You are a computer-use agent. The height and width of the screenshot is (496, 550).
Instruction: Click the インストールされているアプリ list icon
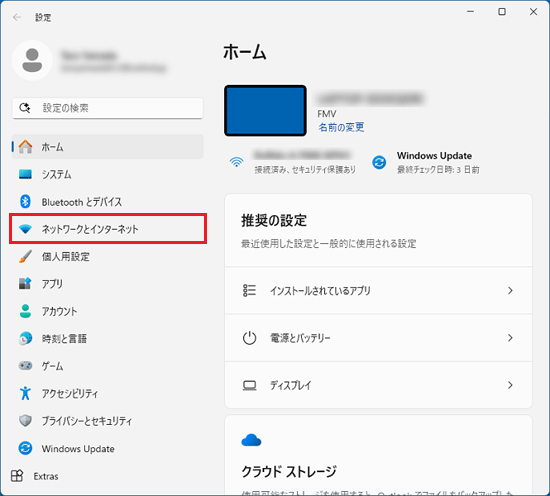pyautogui.click(x=249, y=290)
